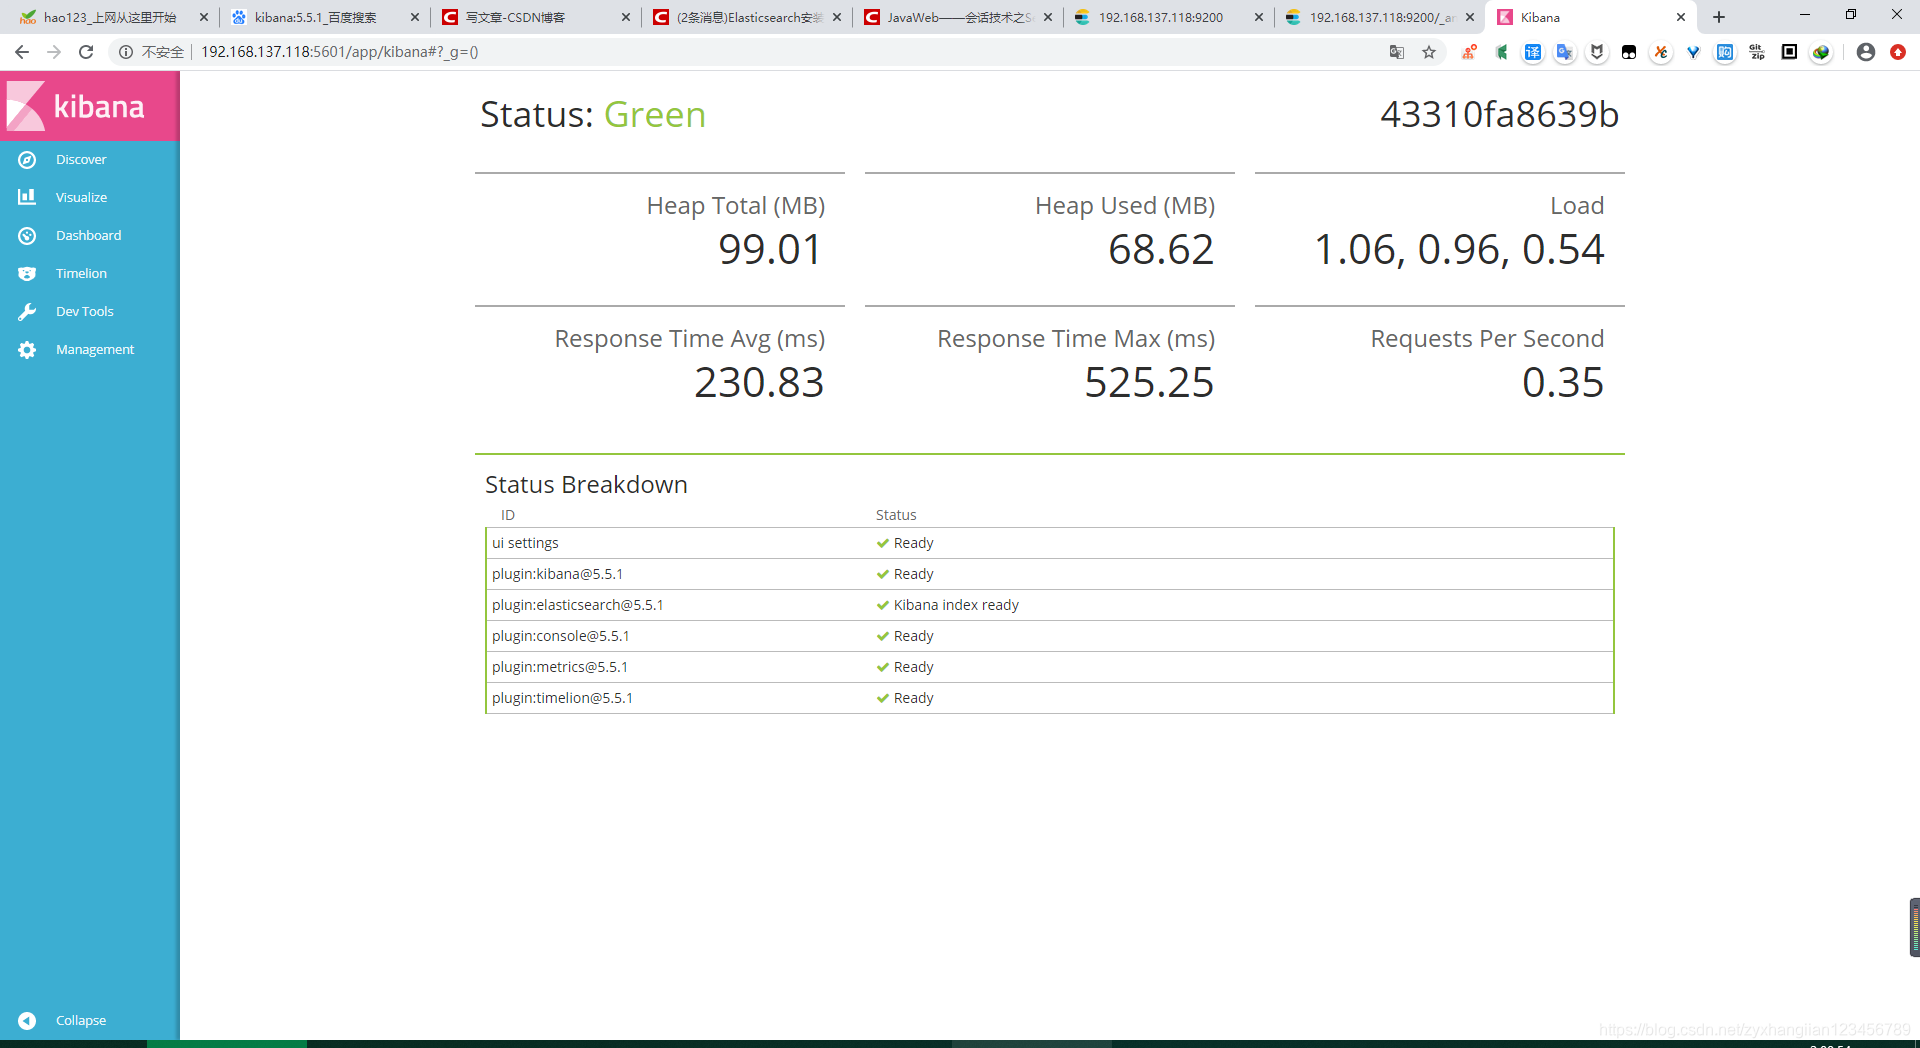Click the Response Time Avg value 230.83
The width and height of the screenshot is (1920, 1048).
(759, 382)
